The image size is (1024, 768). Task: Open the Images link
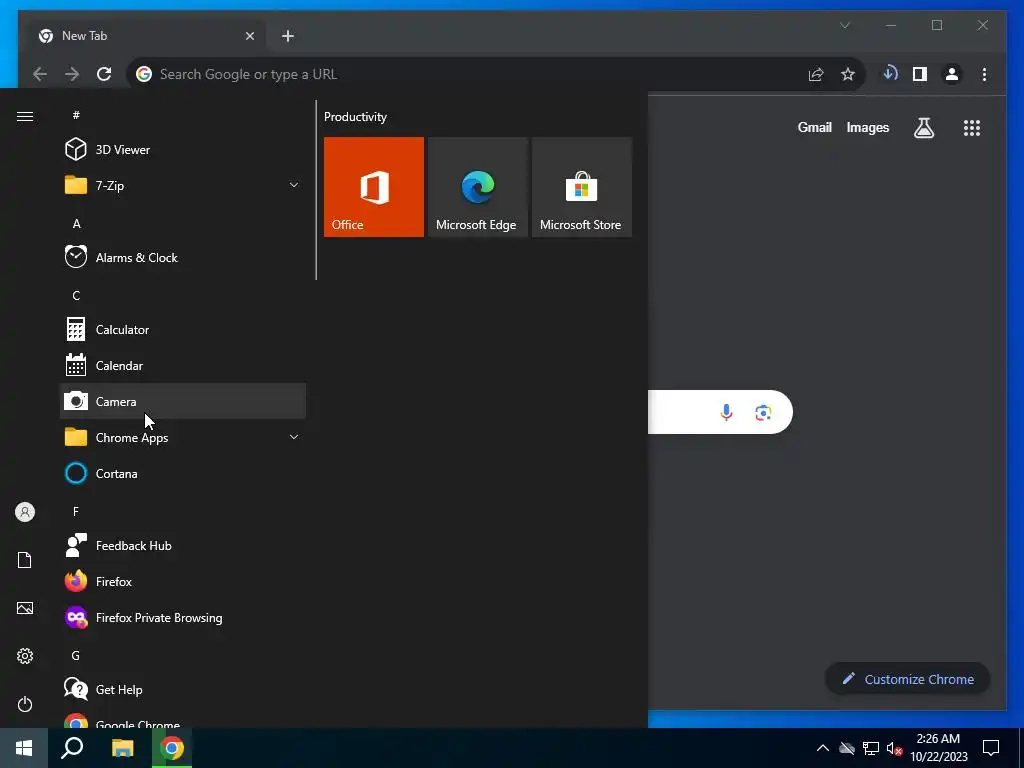point(867,127)
